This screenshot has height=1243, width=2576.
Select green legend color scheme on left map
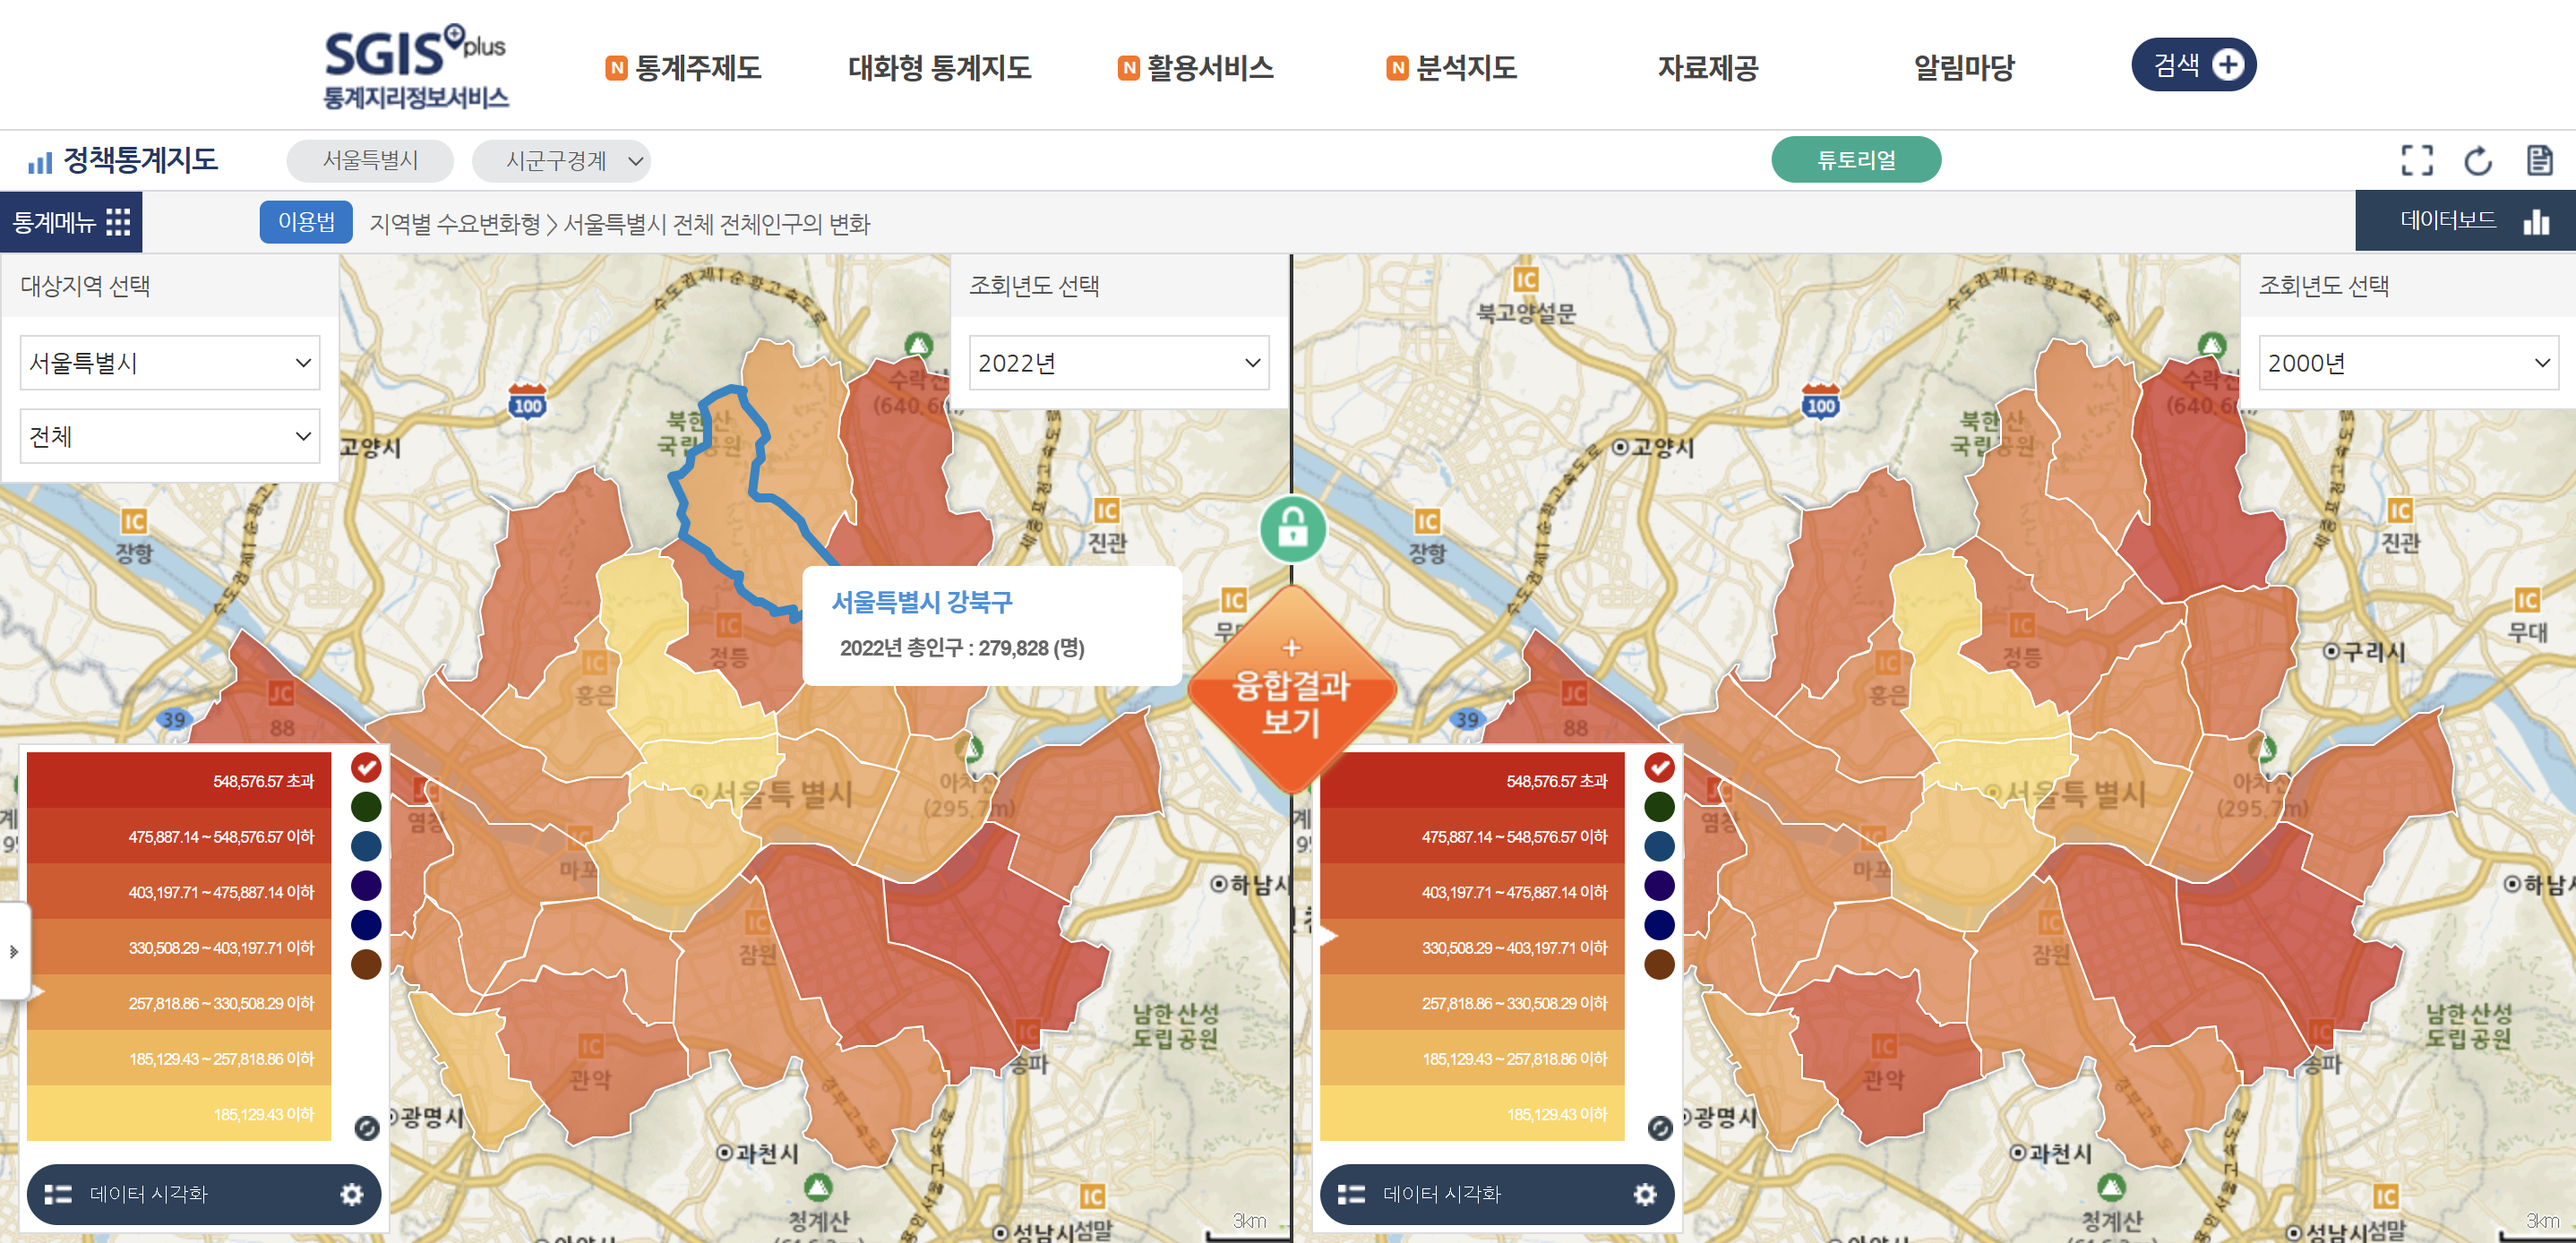point(366,806)
